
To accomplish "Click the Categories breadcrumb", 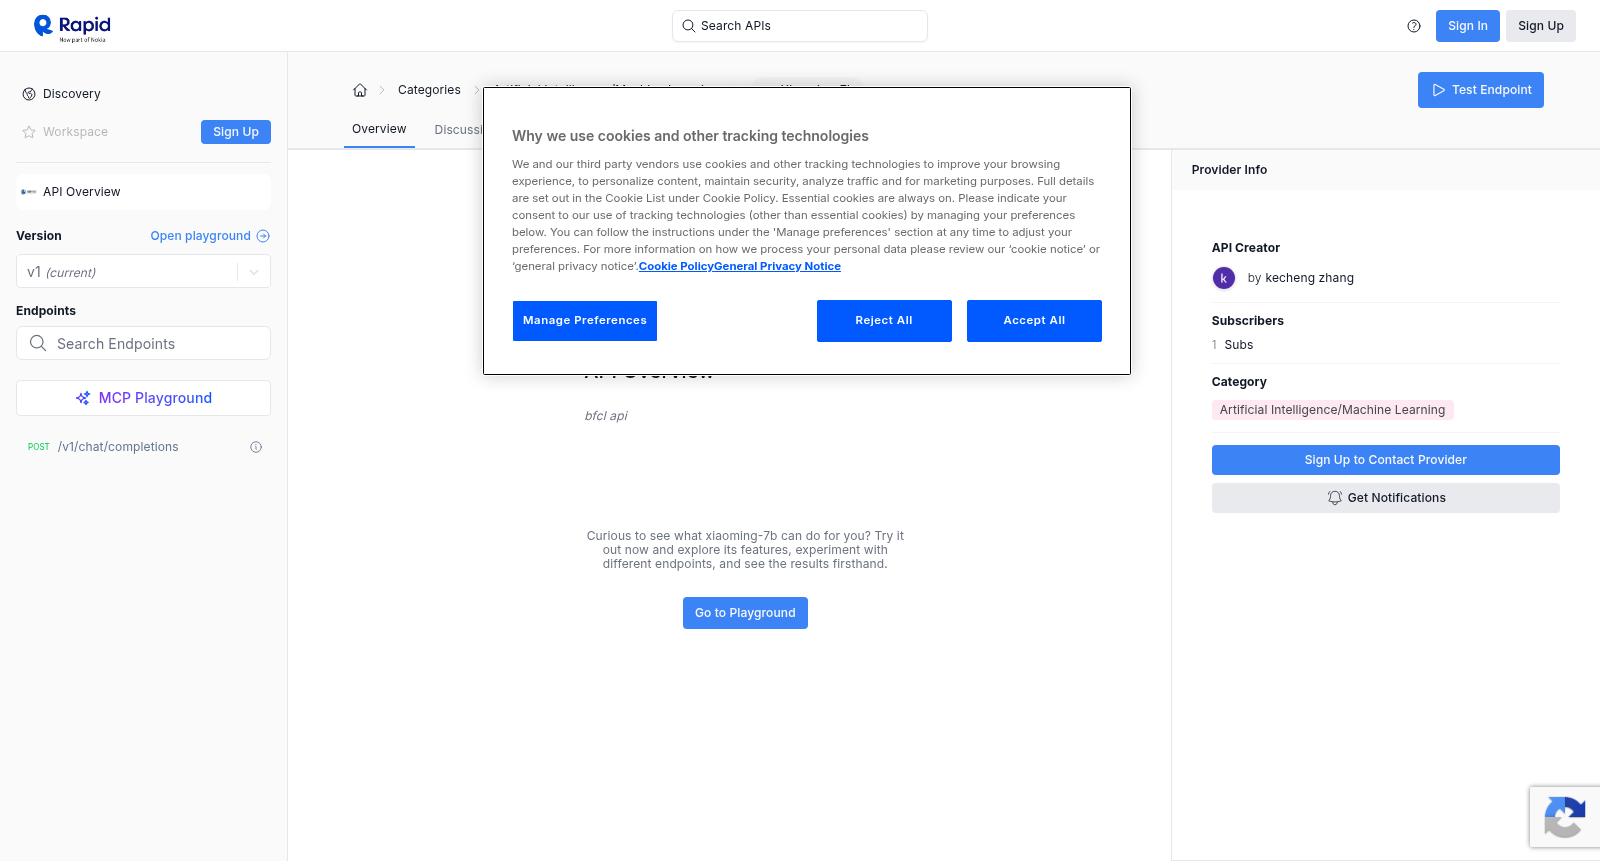I will (429, 90).
